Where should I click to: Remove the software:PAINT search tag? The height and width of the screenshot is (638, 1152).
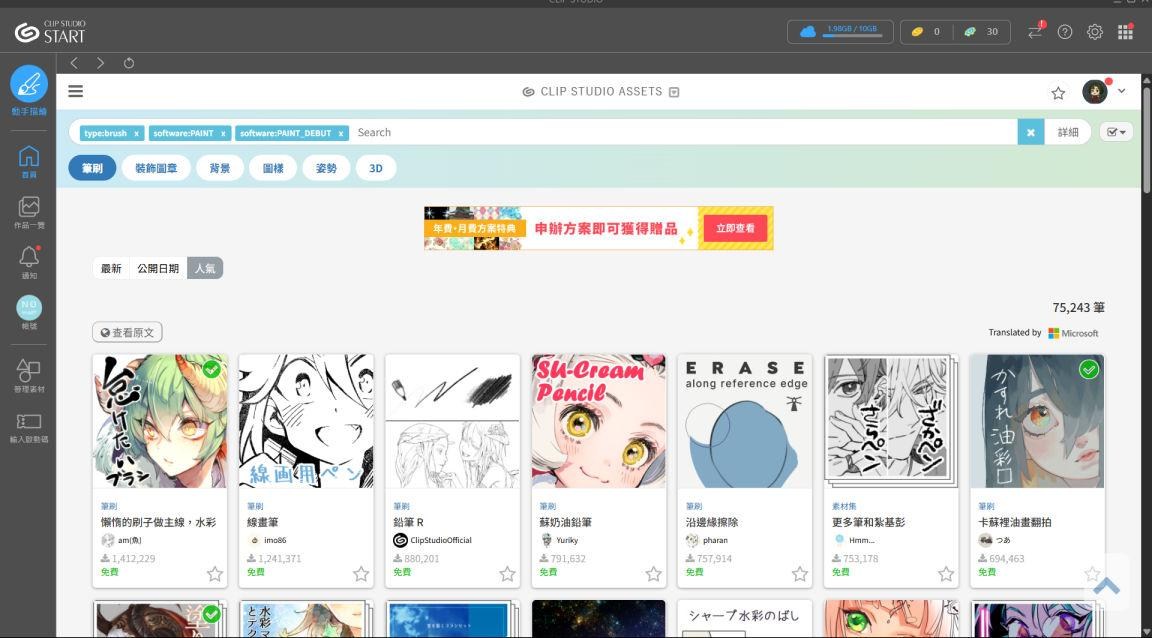[223, 133]
